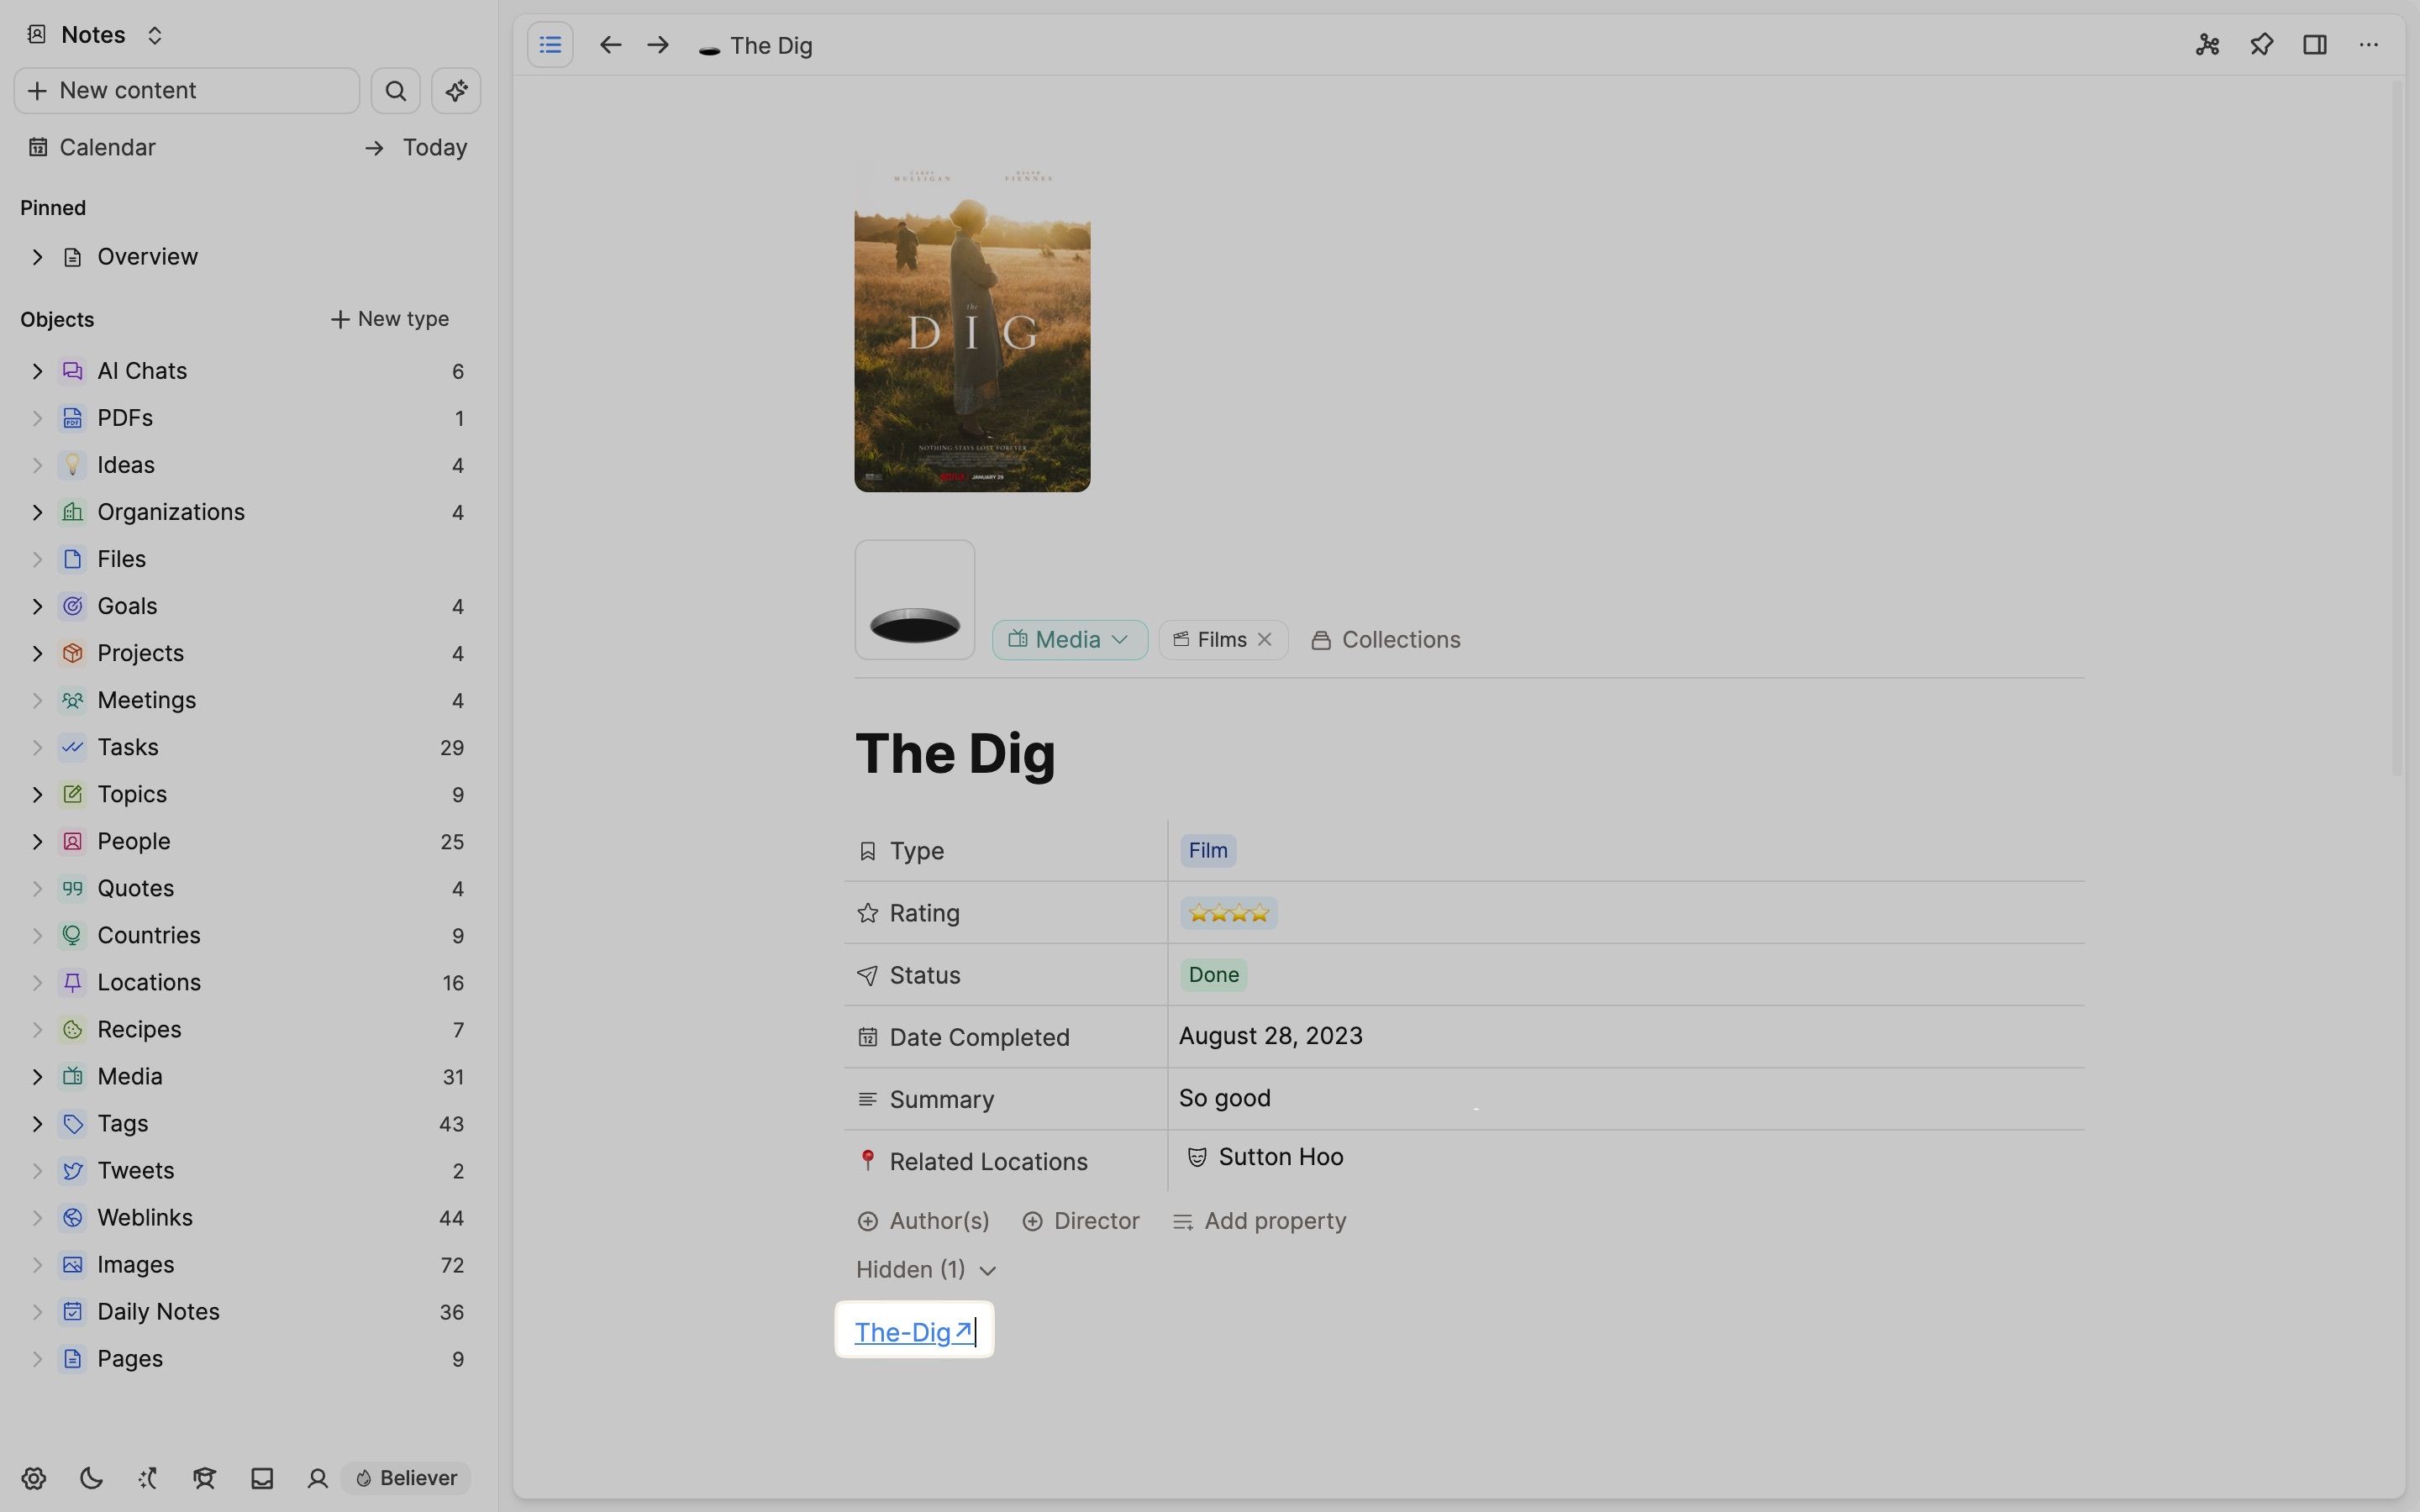This screenshot has width=2420, height=1512.
Task: Open the Media type dropdown
Action: [1069, 640]
